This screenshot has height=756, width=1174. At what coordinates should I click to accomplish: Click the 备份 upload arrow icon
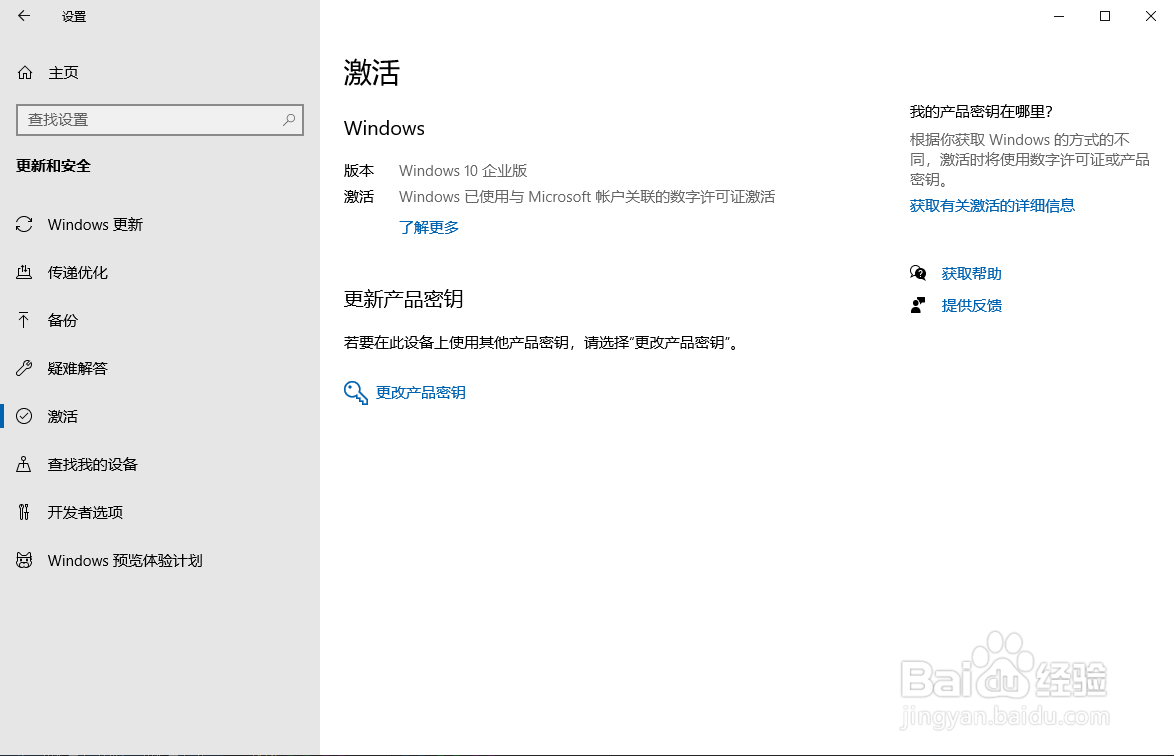[x=24, y=320]
